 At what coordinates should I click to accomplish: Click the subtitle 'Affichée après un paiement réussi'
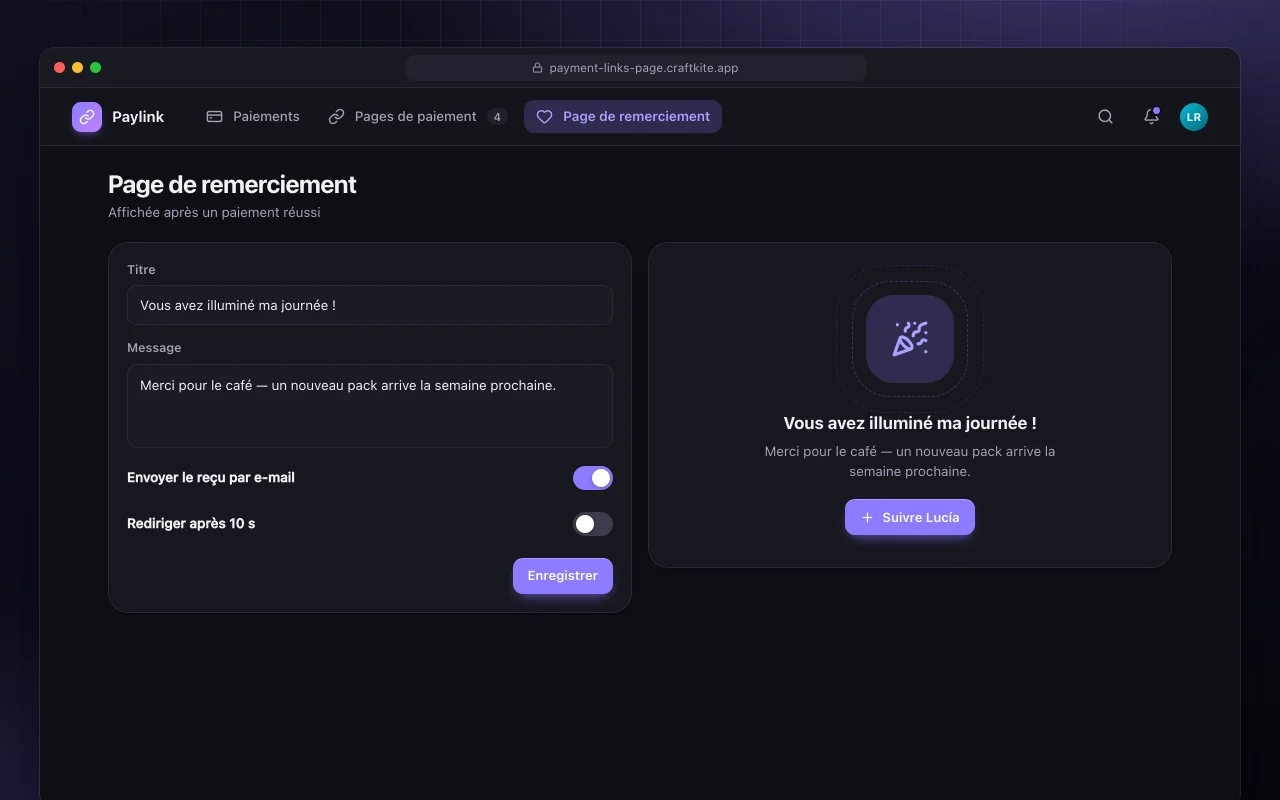point(214,212)
